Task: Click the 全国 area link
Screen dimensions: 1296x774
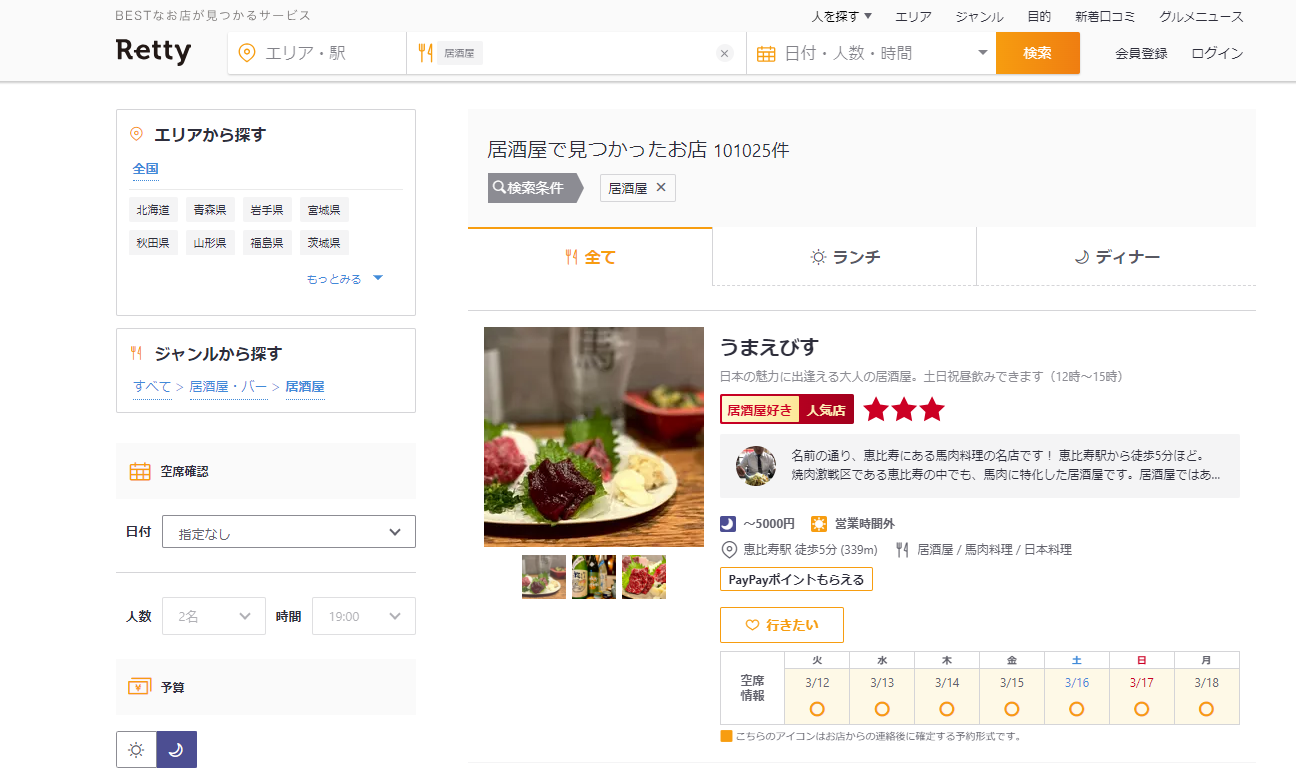Action: 146,168
